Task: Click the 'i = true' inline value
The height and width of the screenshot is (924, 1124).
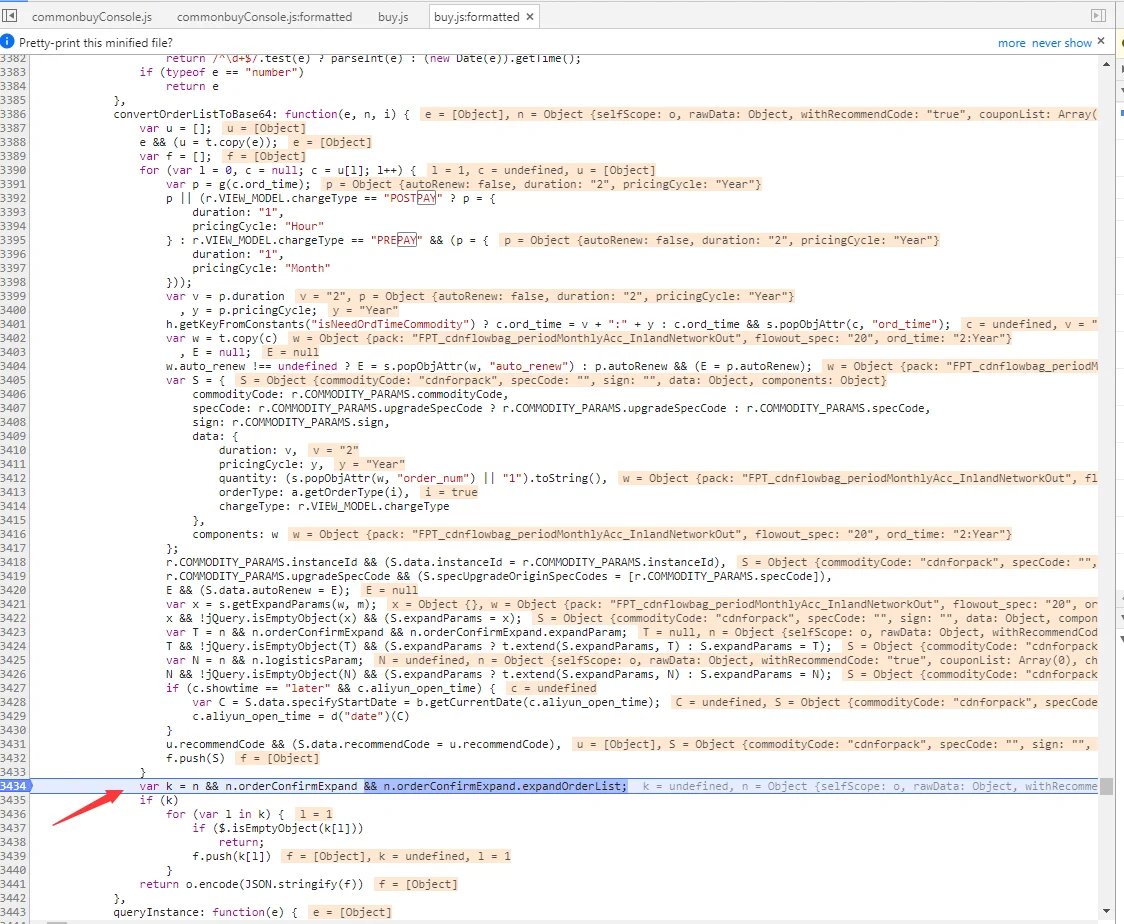Action: (x=451, y=492)
